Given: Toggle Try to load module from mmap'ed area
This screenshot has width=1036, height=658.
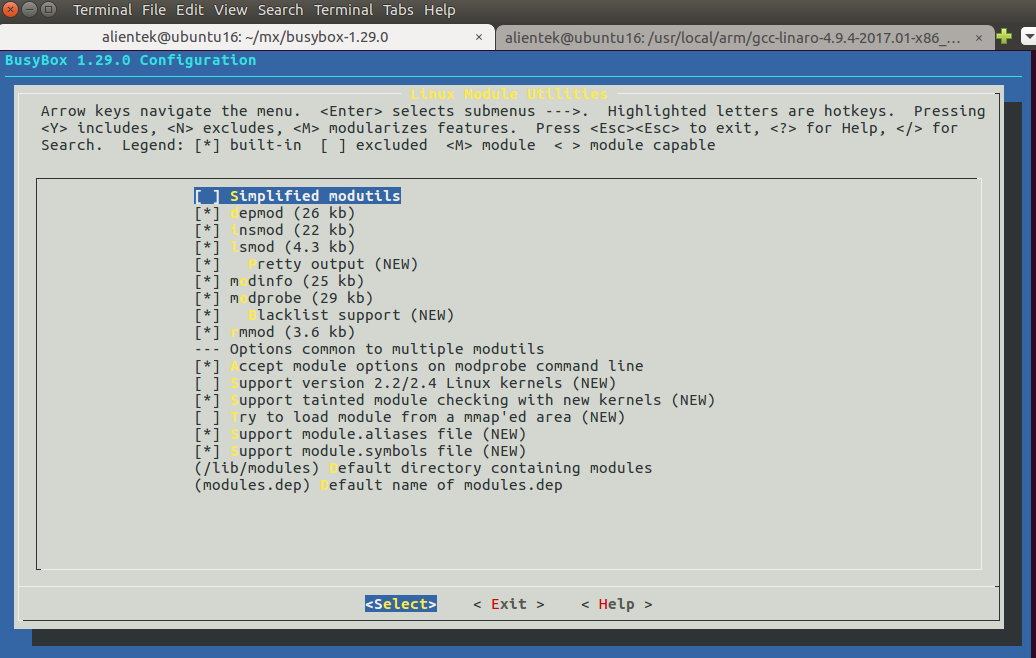Looking at the screenshot, I should point(410,418).
